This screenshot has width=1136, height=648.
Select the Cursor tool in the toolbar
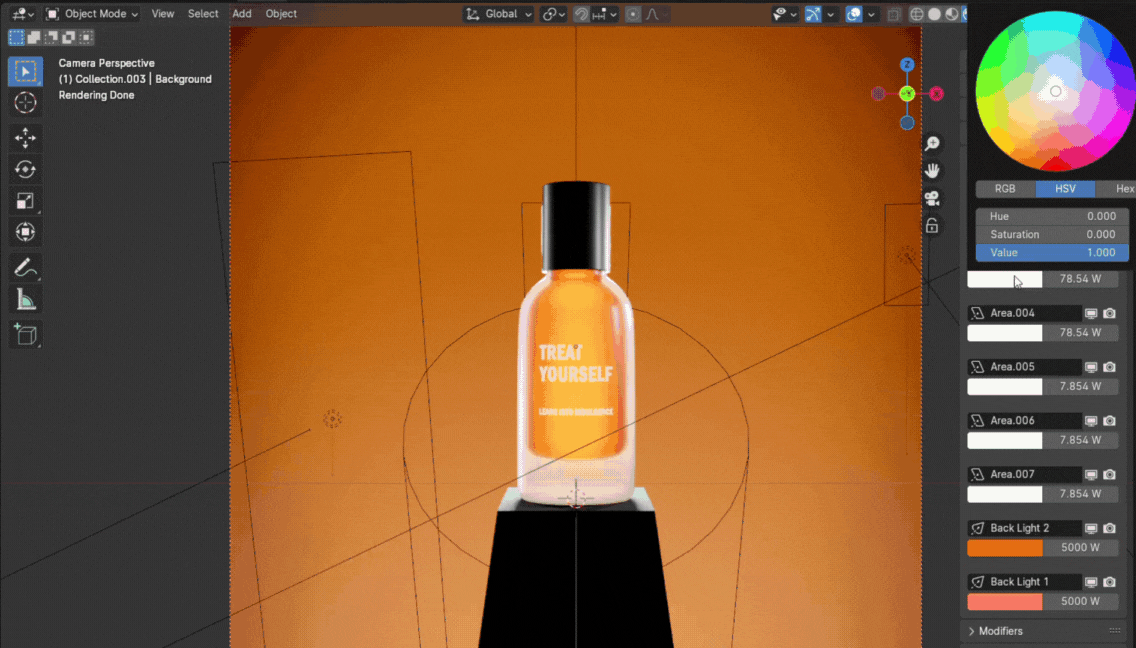(25, 103)
